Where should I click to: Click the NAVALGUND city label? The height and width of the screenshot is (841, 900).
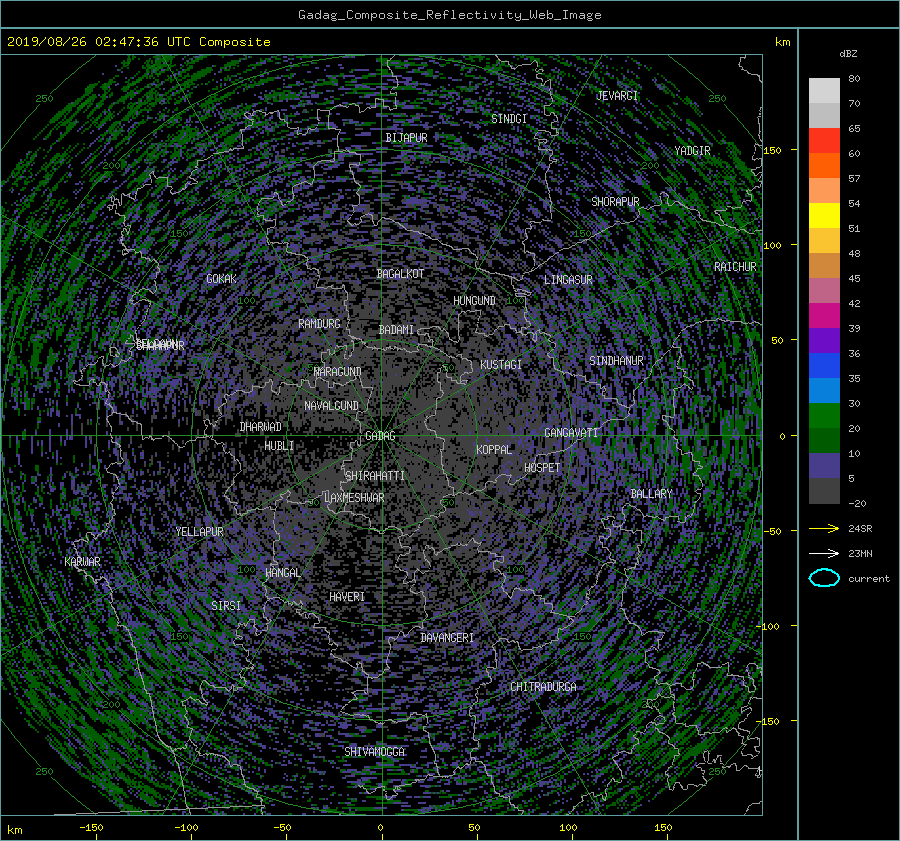331,406
